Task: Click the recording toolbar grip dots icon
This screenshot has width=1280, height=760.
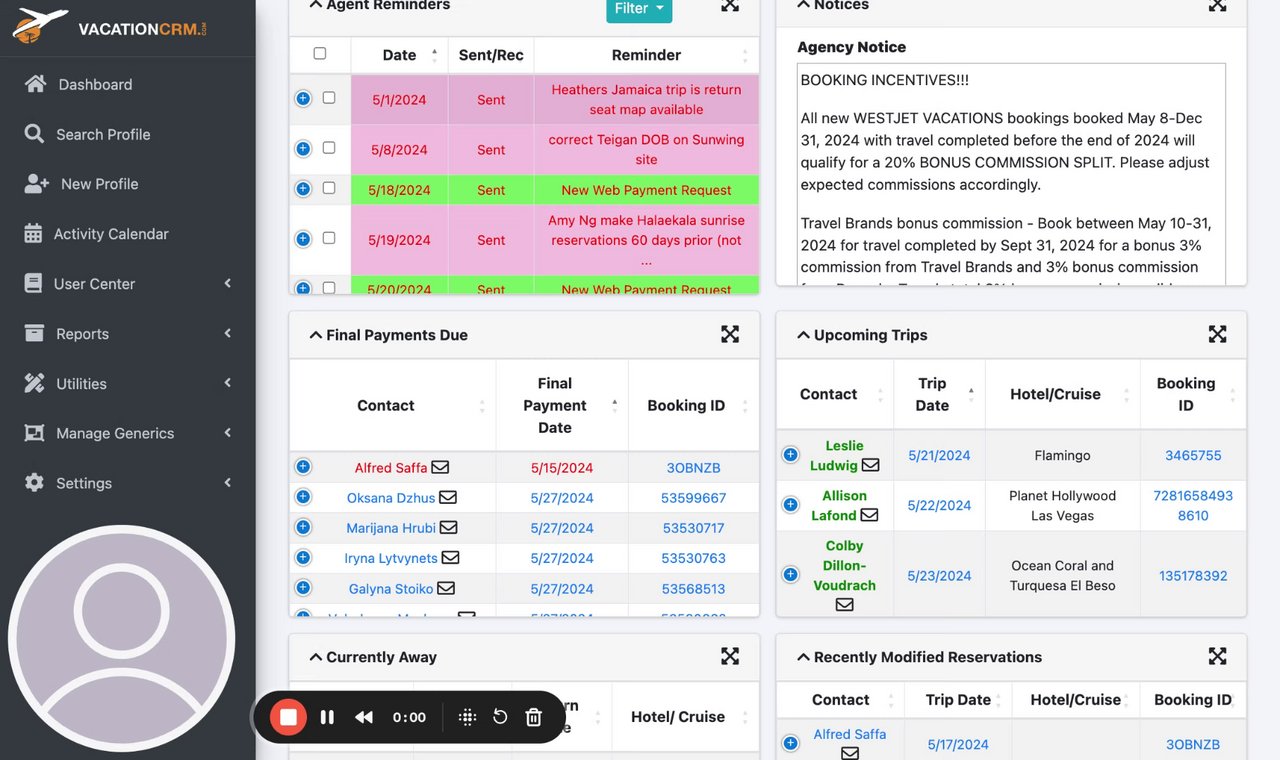Action: tap(467, 717)
